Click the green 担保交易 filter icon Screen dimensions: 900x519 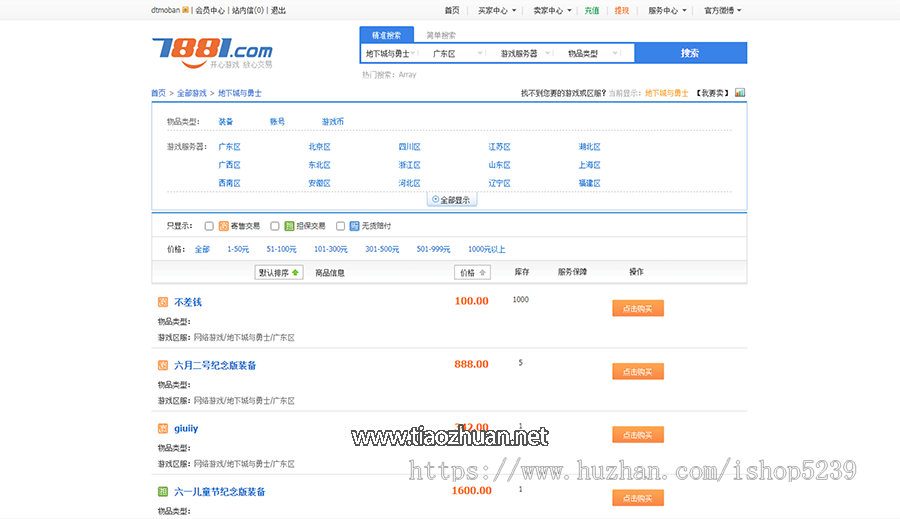click(289, 226)
